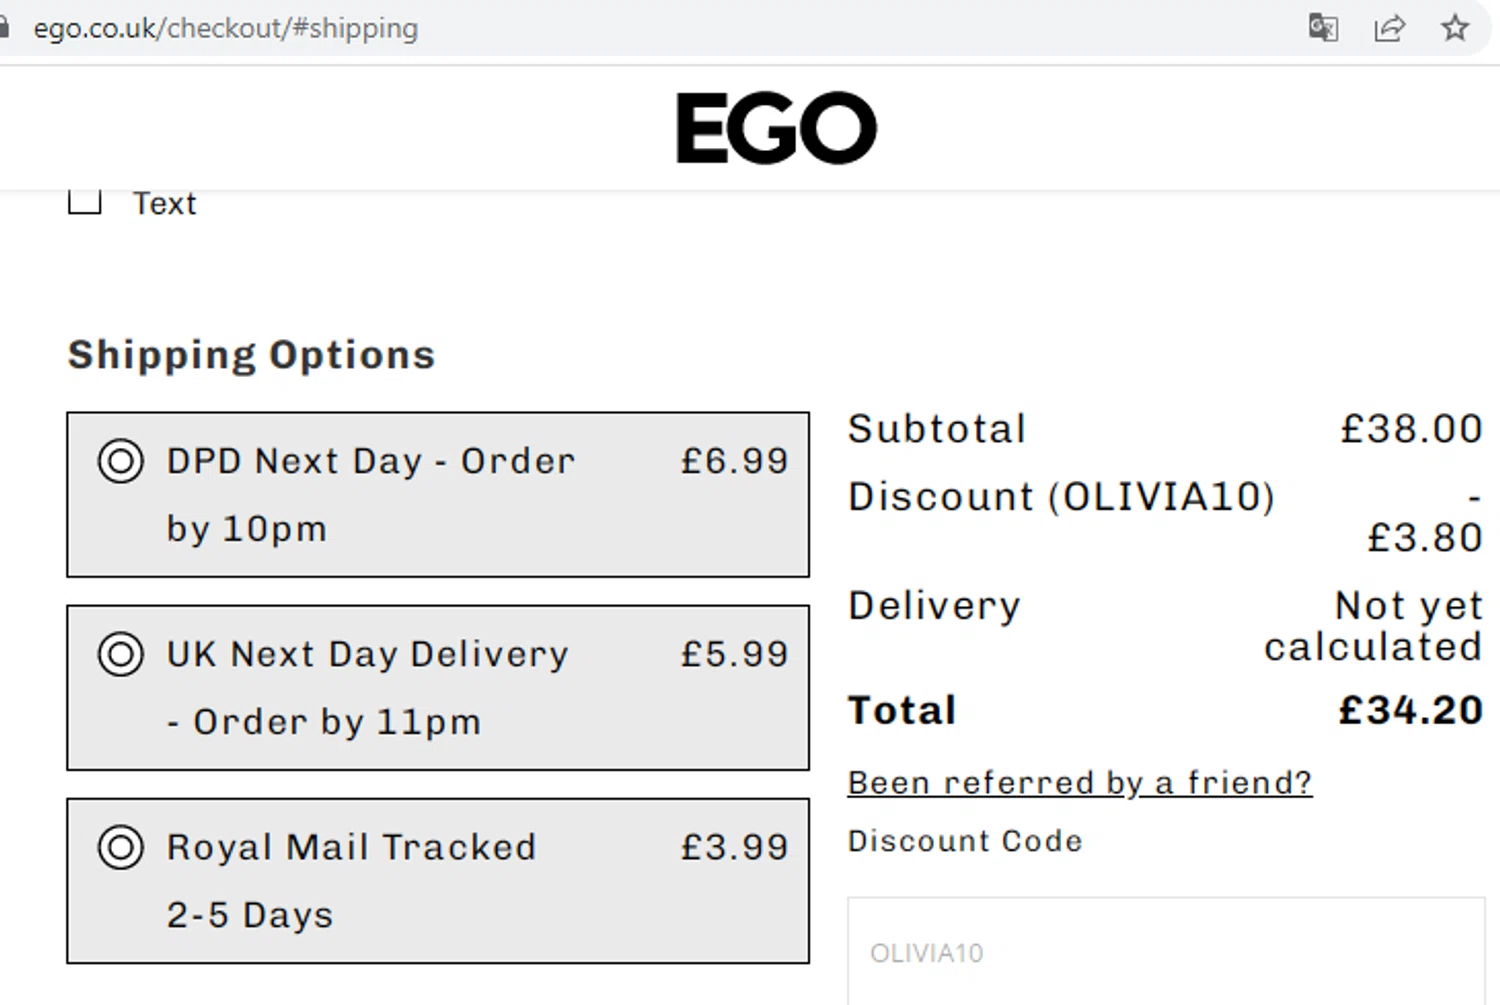
Task: Open the share page icon
Action: pyautogui.click(x=1389, y=27)
